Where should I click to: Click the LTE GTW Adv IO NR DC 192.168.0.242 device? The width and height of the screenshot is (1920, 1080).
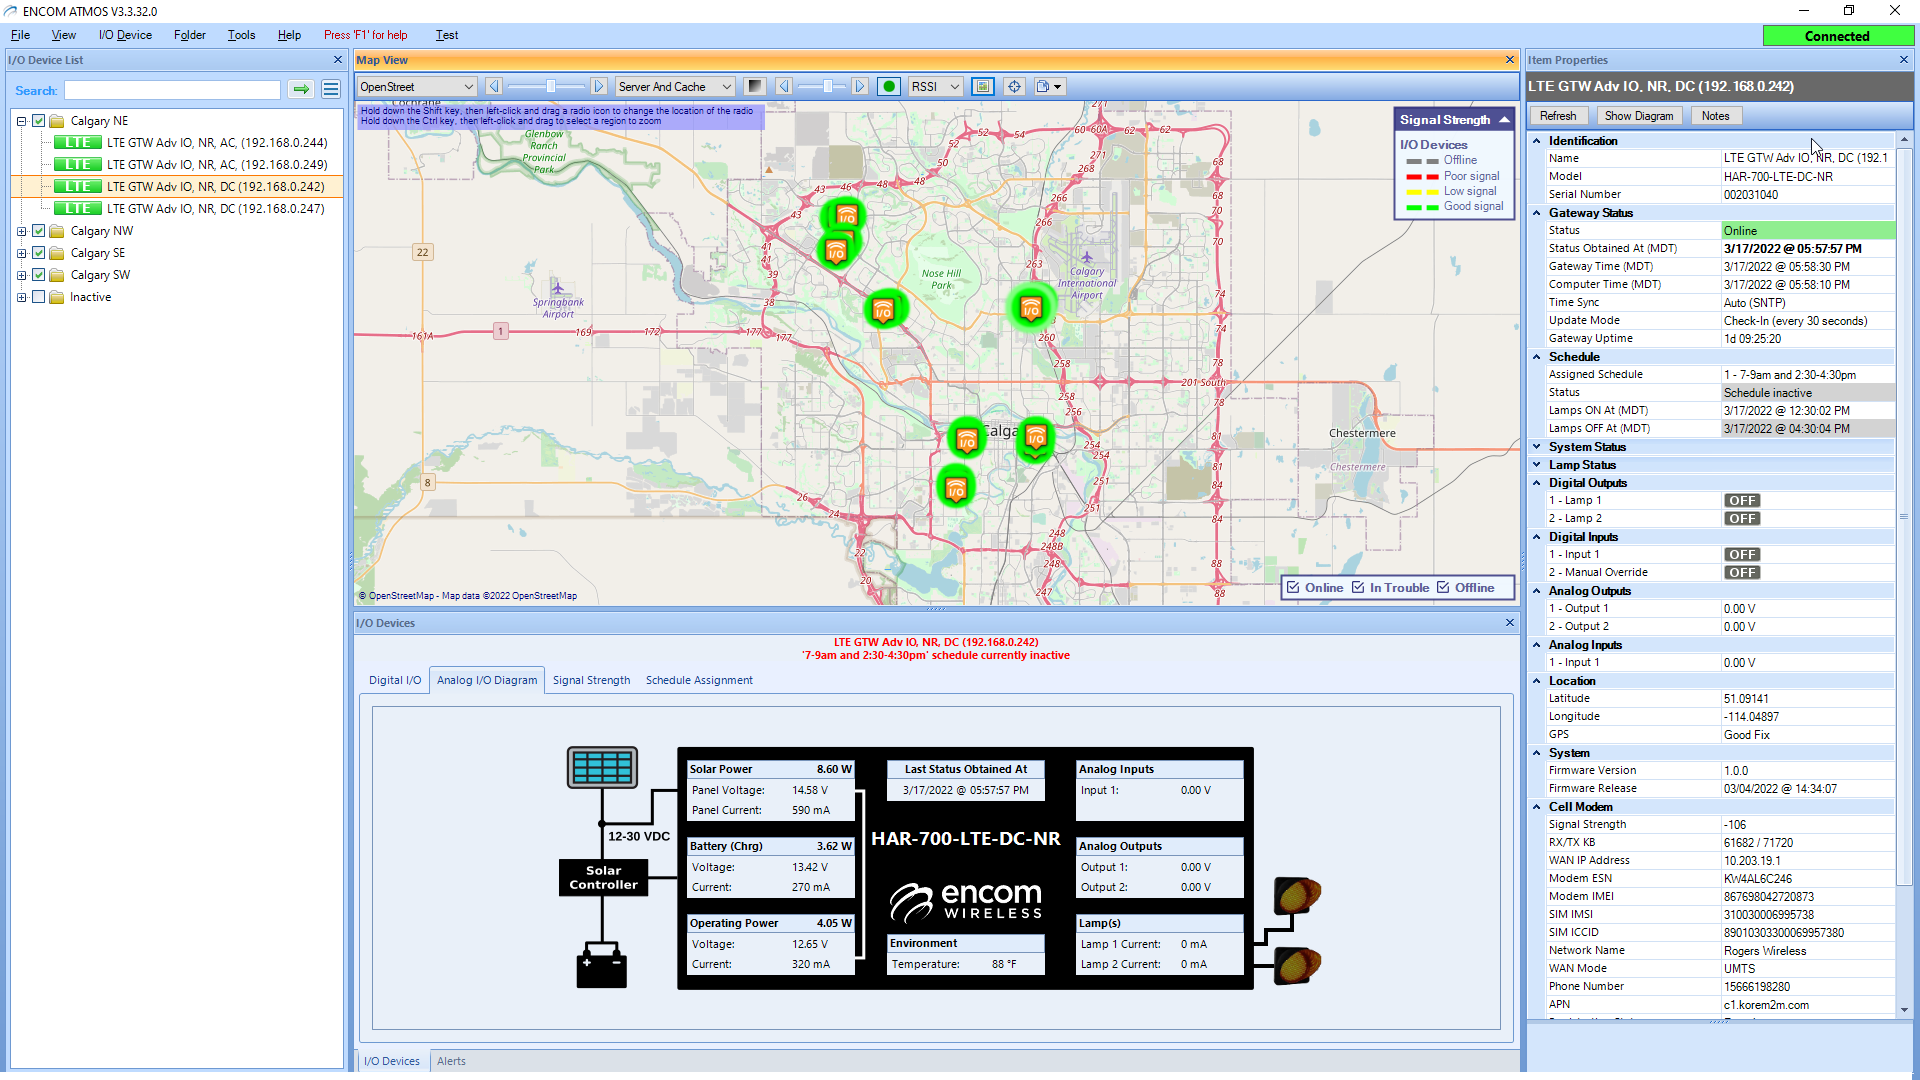click(214, 186)
